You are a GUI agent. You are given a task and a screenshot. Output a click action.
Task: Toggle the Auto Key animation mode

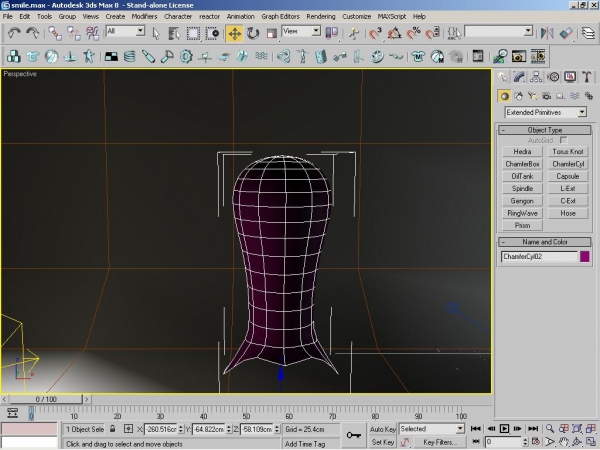(382, 429)
